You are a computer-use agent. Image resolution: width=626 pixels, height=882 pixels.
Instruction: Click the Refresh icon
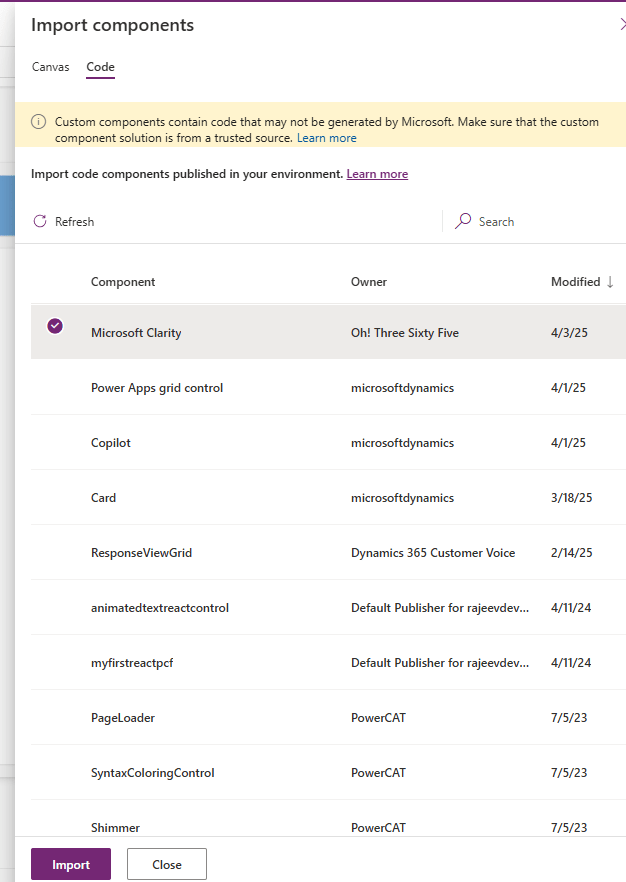[x=40, y=222]
